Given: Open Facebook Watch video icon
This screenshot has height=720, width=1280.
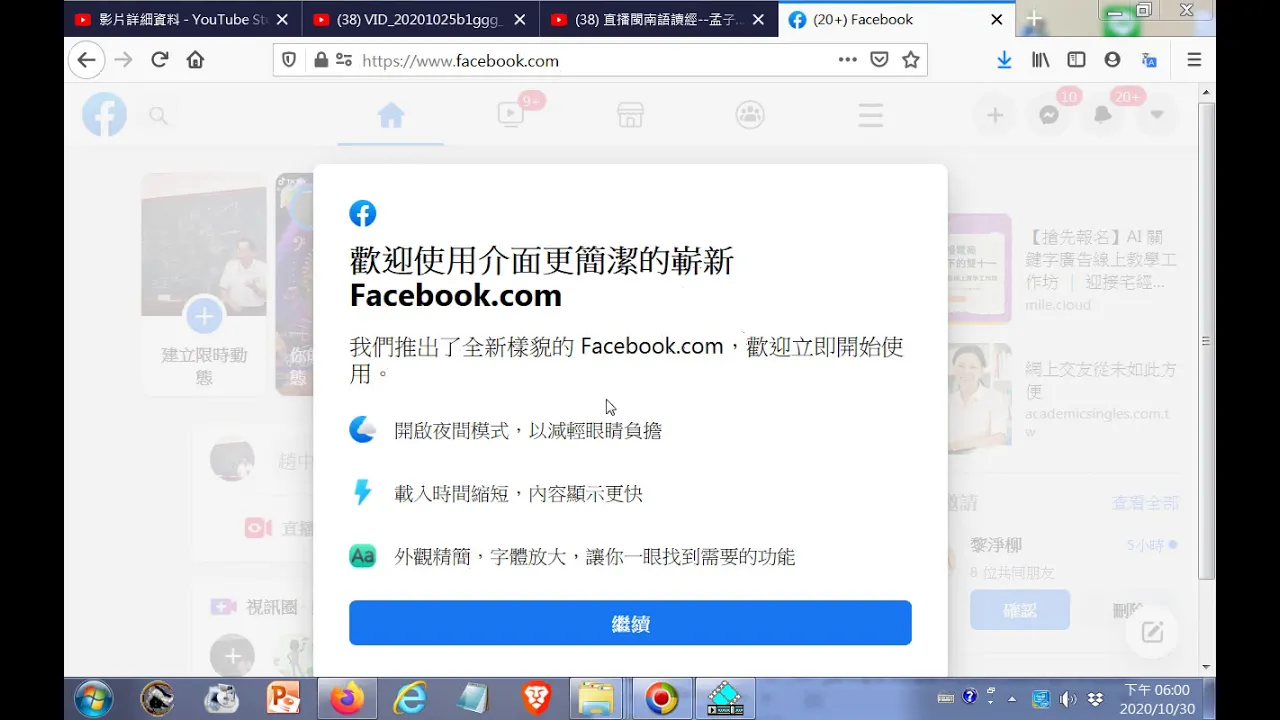Looking at the screenshot, I should click(x=511, y=116).
